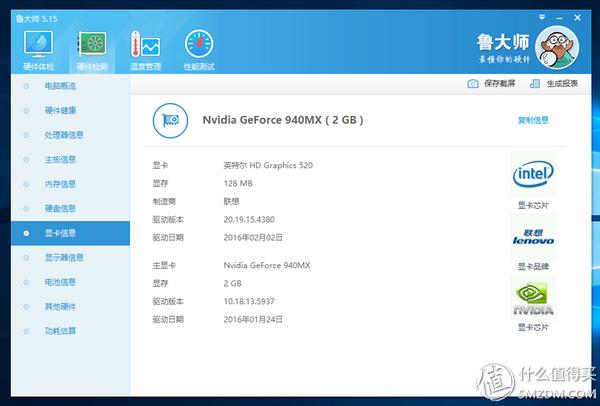The image size is (600, 406).
Task: View 显示器信息 monitor info
Action: point(63,257)
